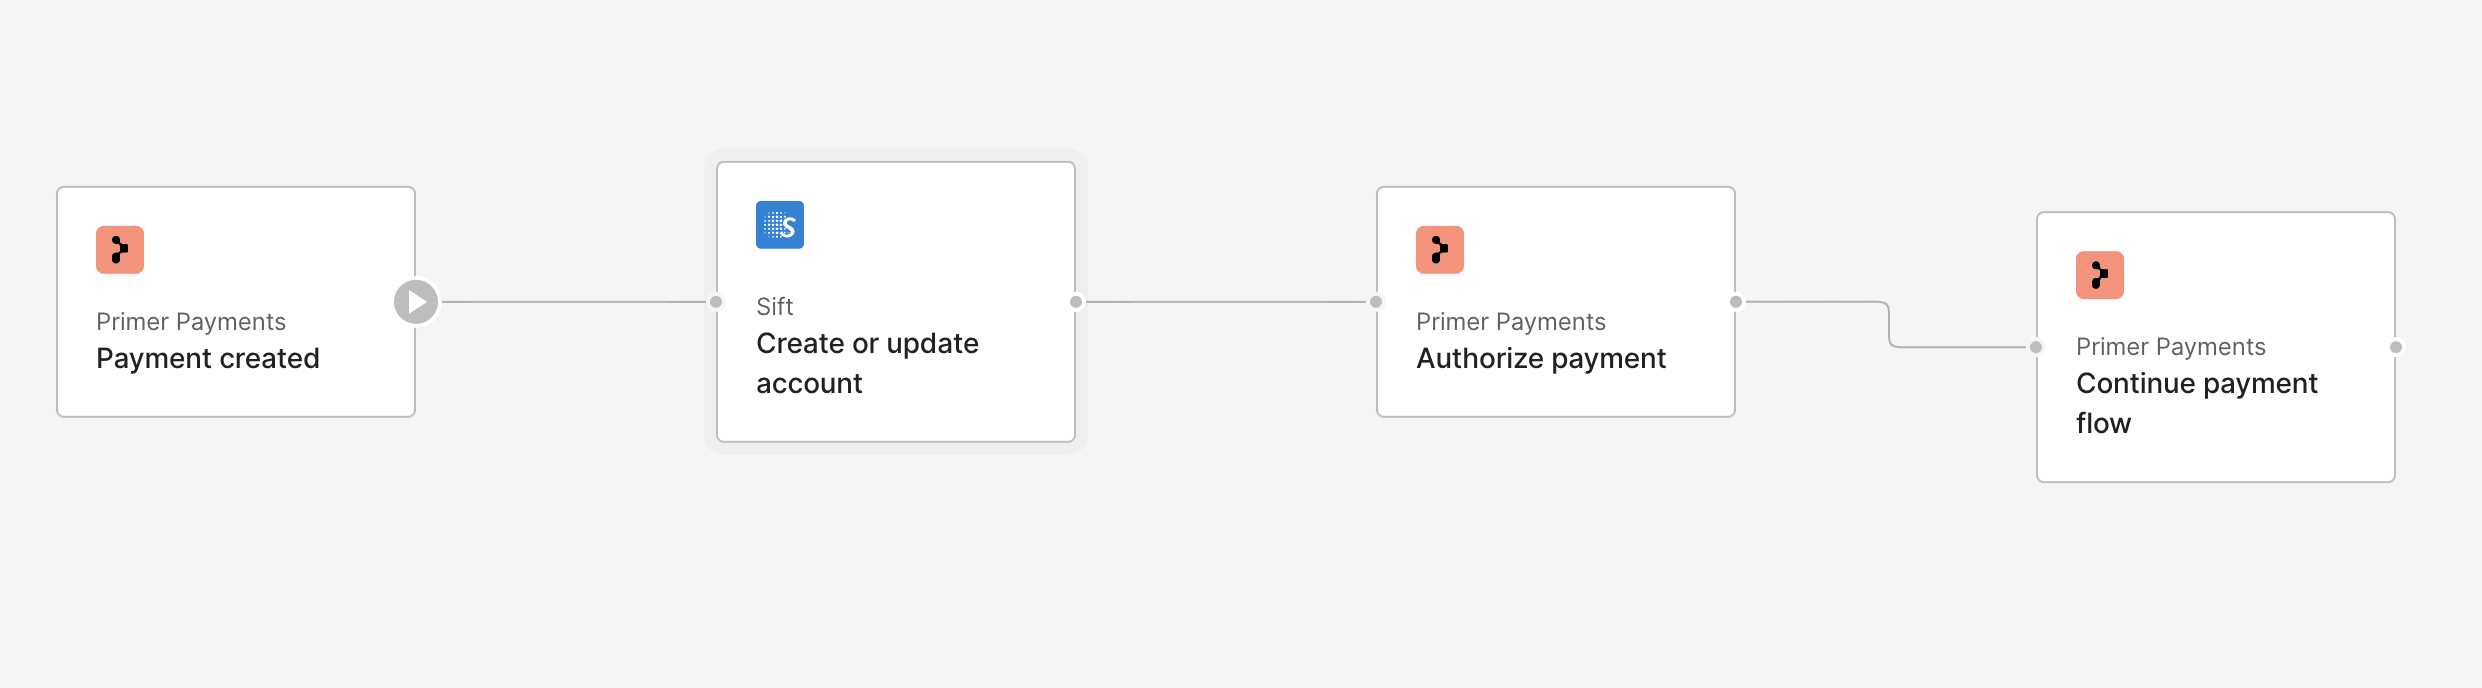The image size is (2482, 688).
Task: Click the input port of Continue payment flow node
Action: tap(2036, 347)
